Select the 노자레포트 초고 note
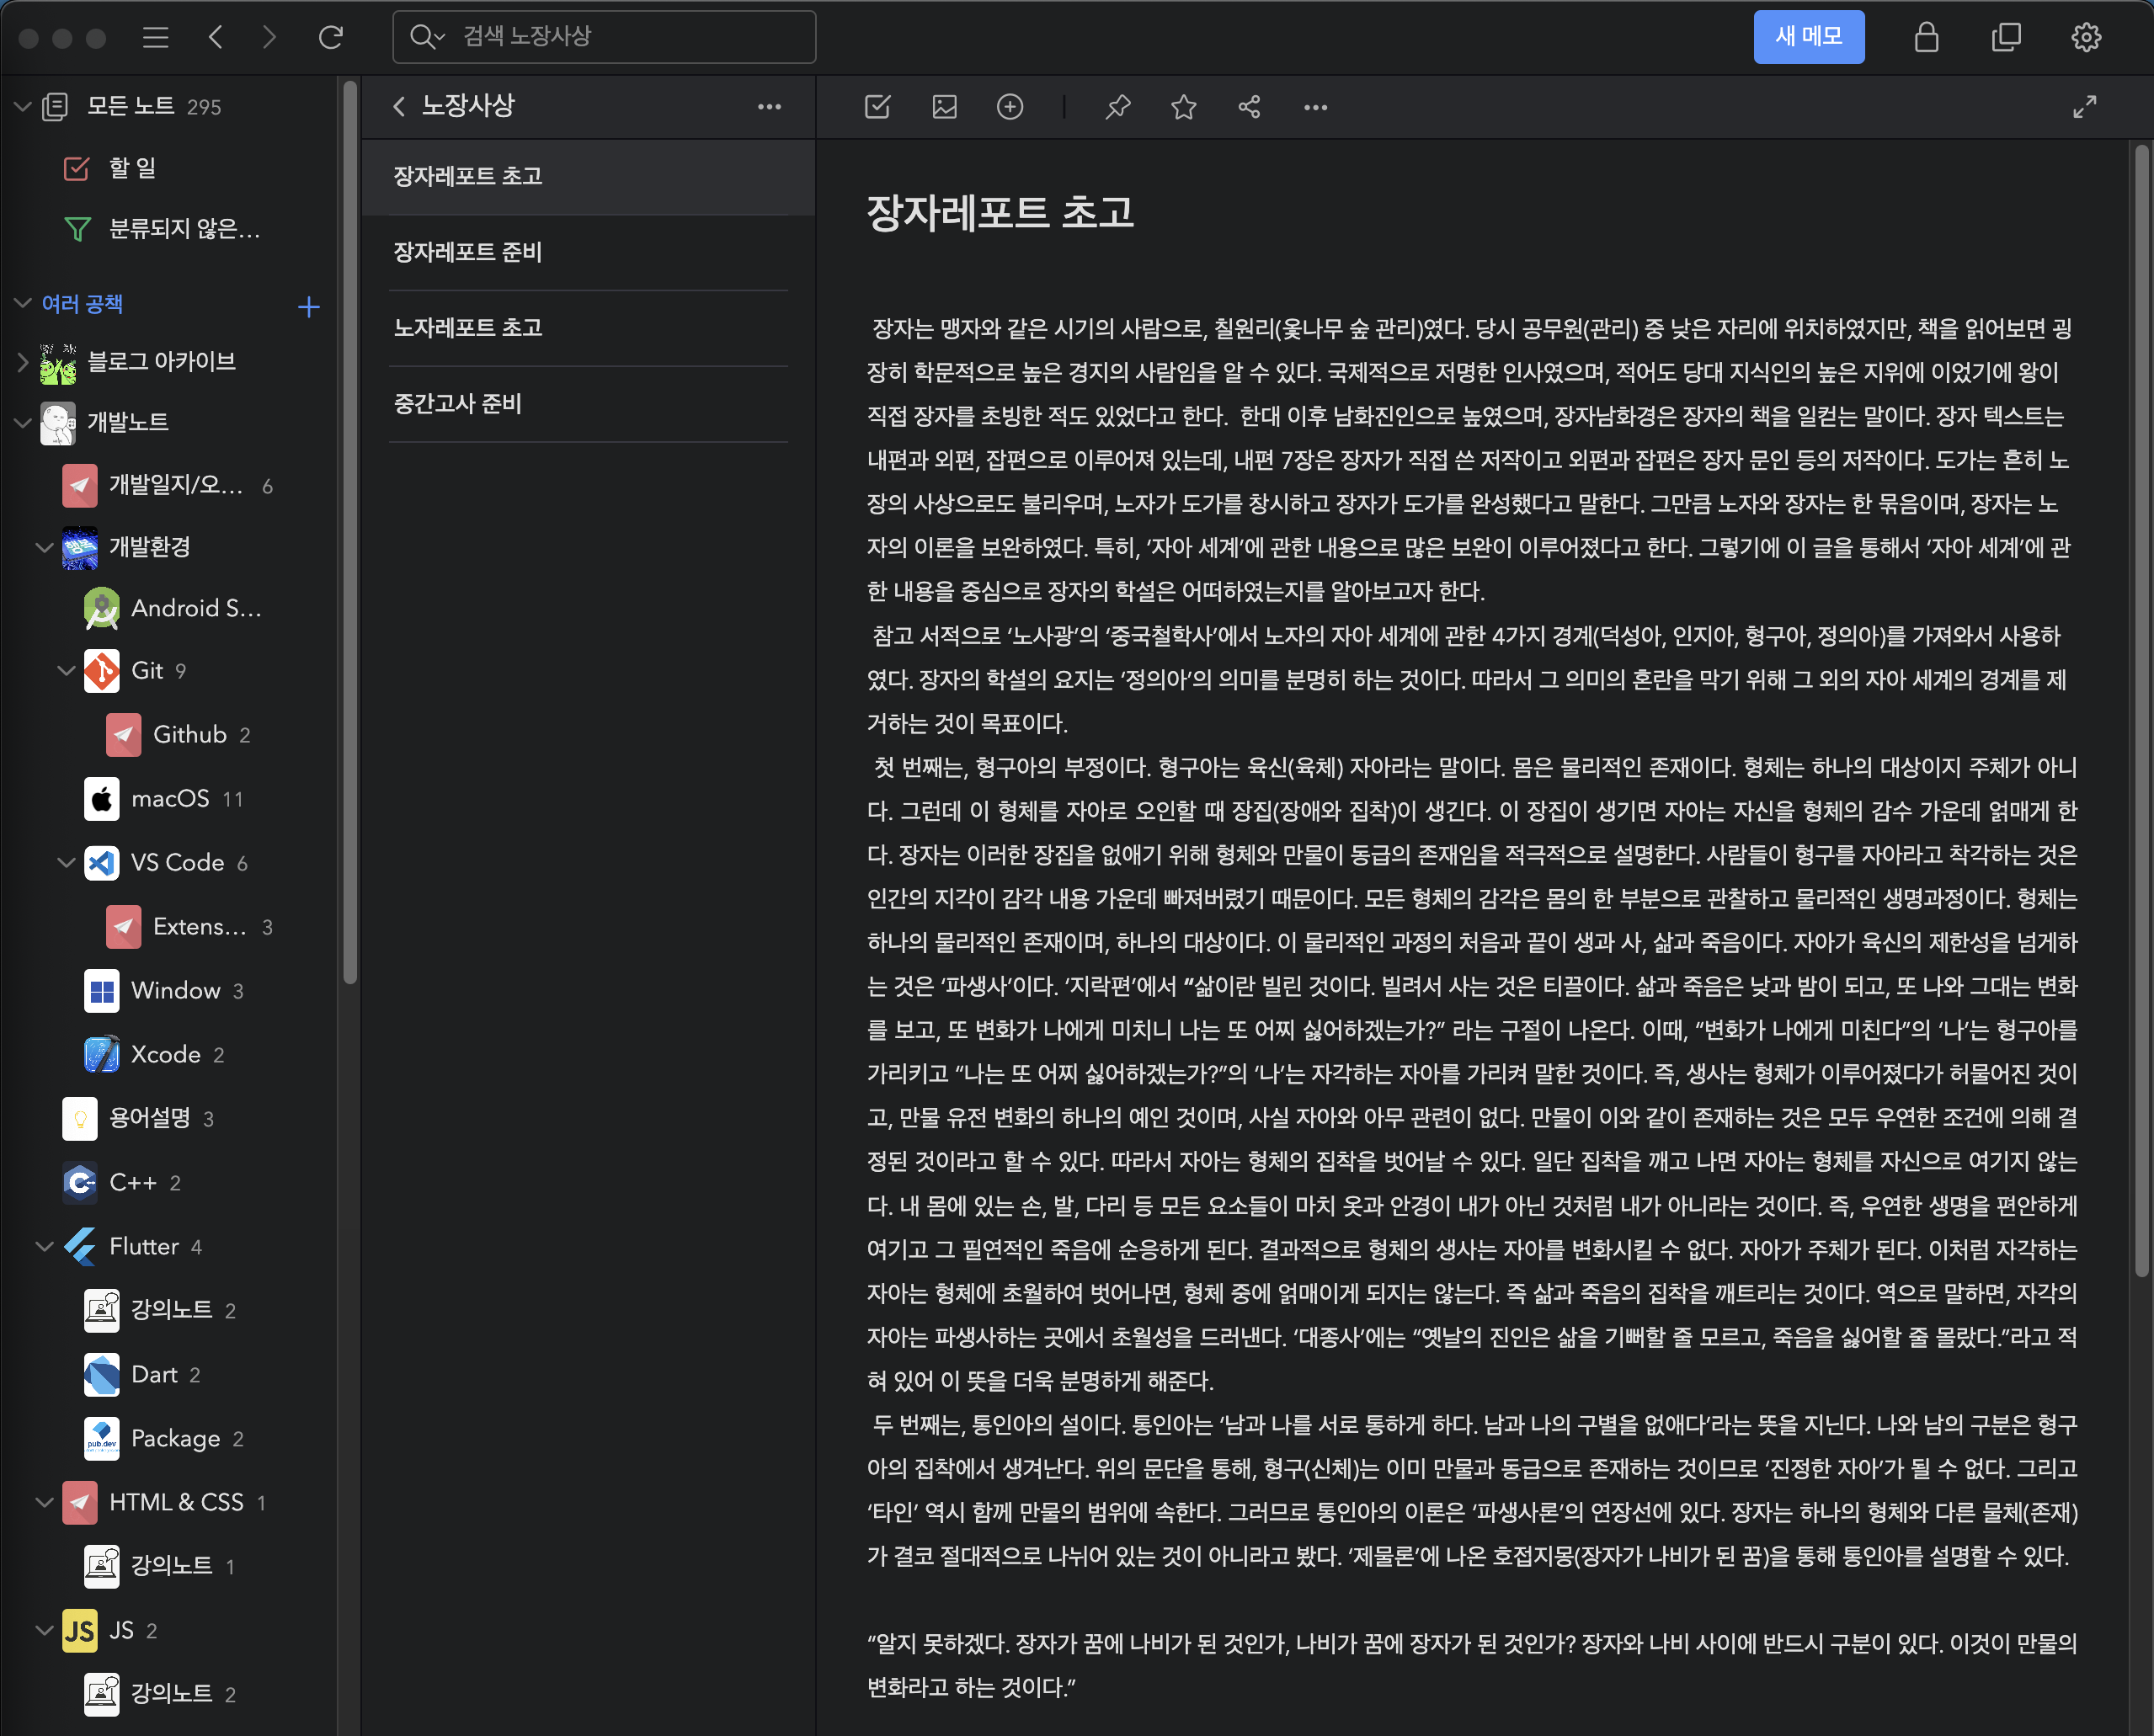 tap(468, 328)
